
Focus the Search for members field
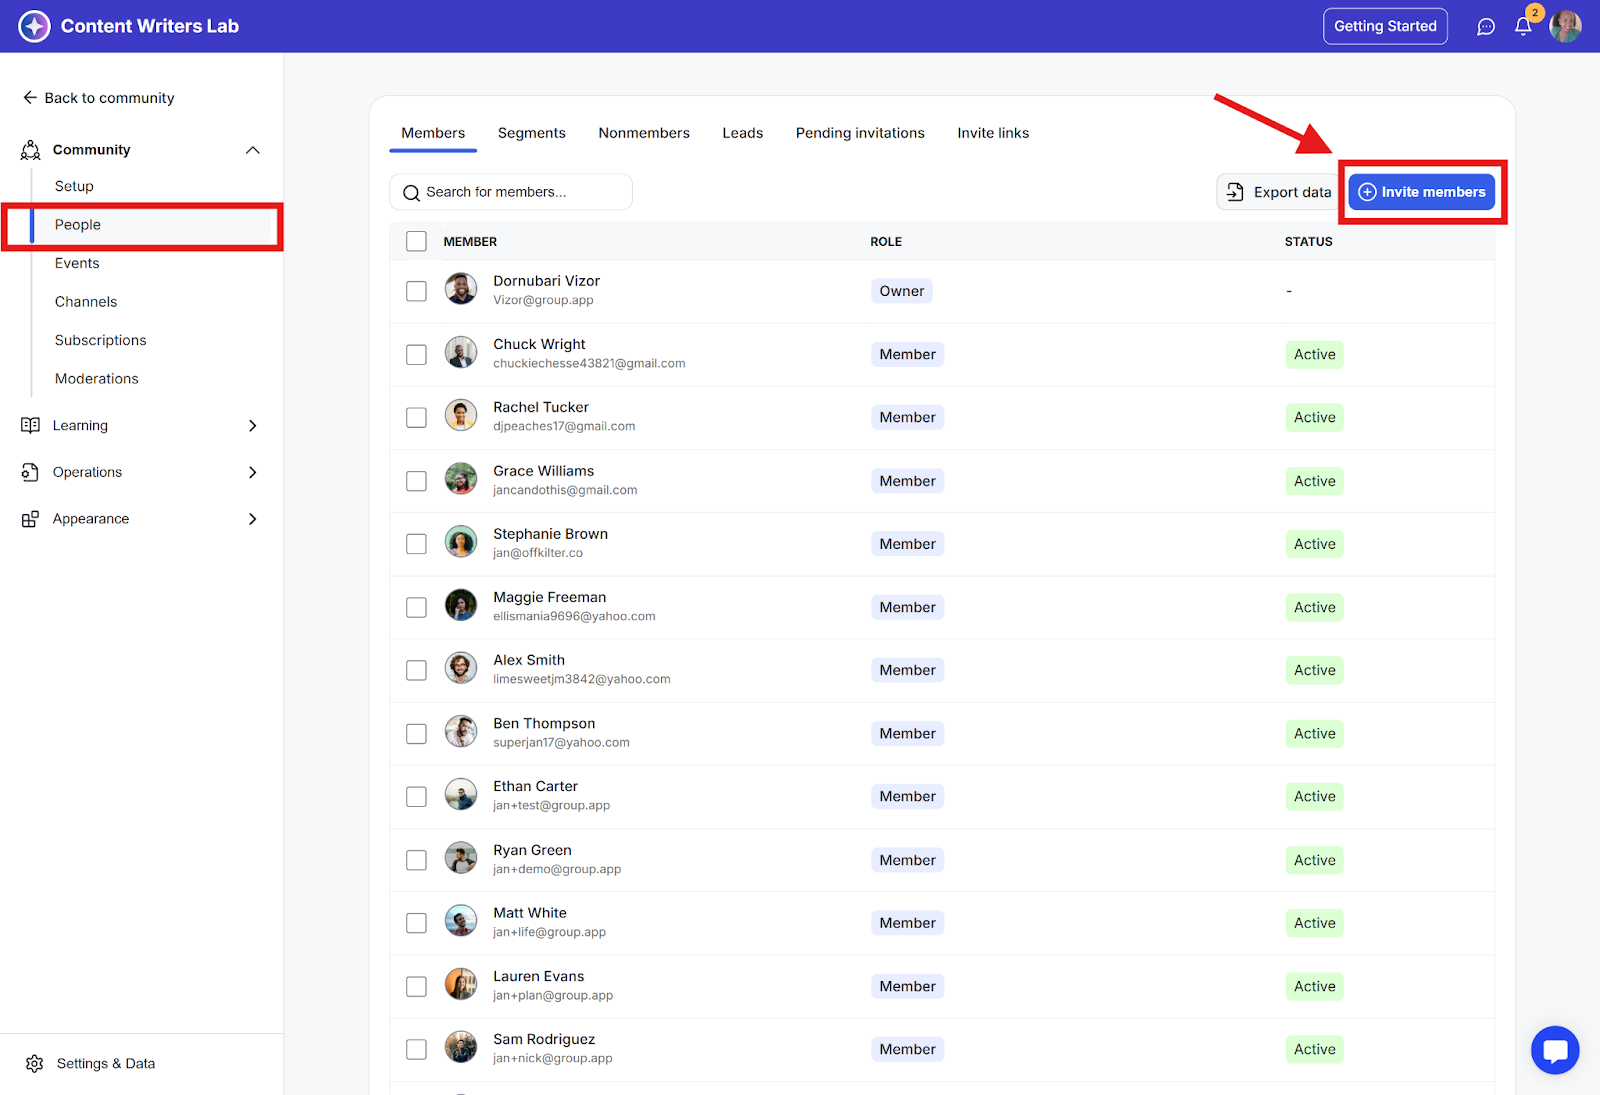coord(510,192)
